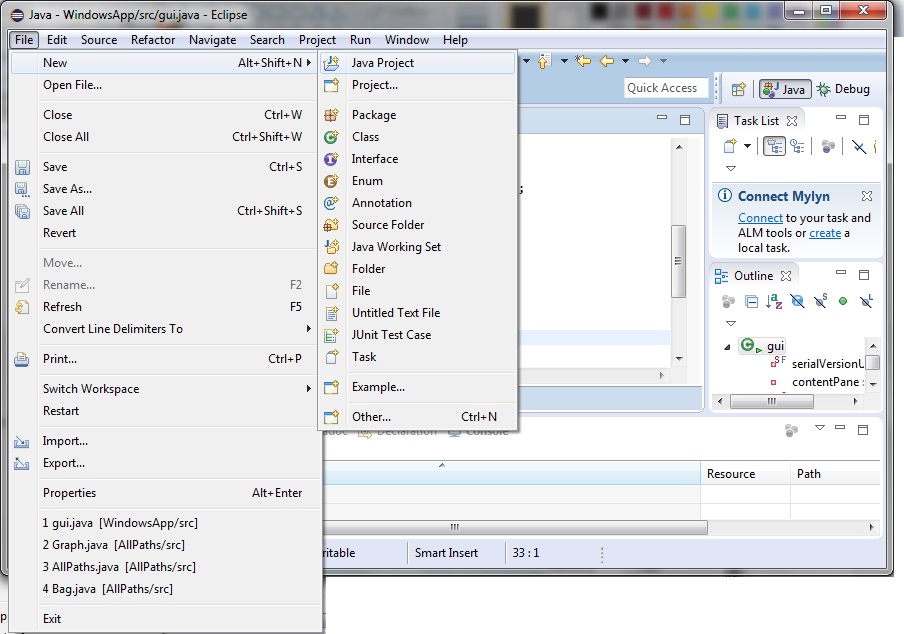
Task: Choose Switch Workspace in File menu
Action: tap(91, 389)
